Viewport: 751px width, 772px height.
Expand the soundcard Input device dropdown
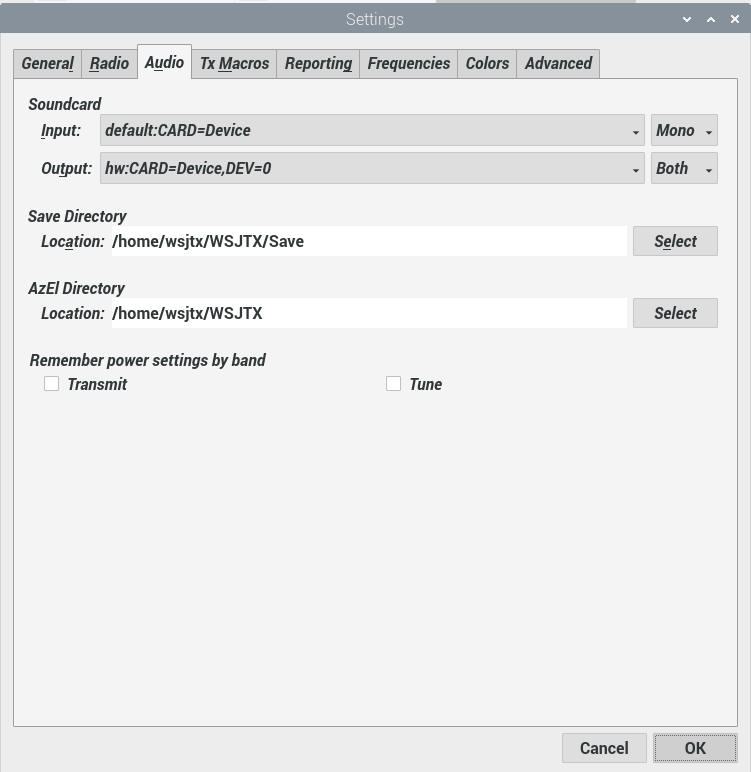(372, 131)
